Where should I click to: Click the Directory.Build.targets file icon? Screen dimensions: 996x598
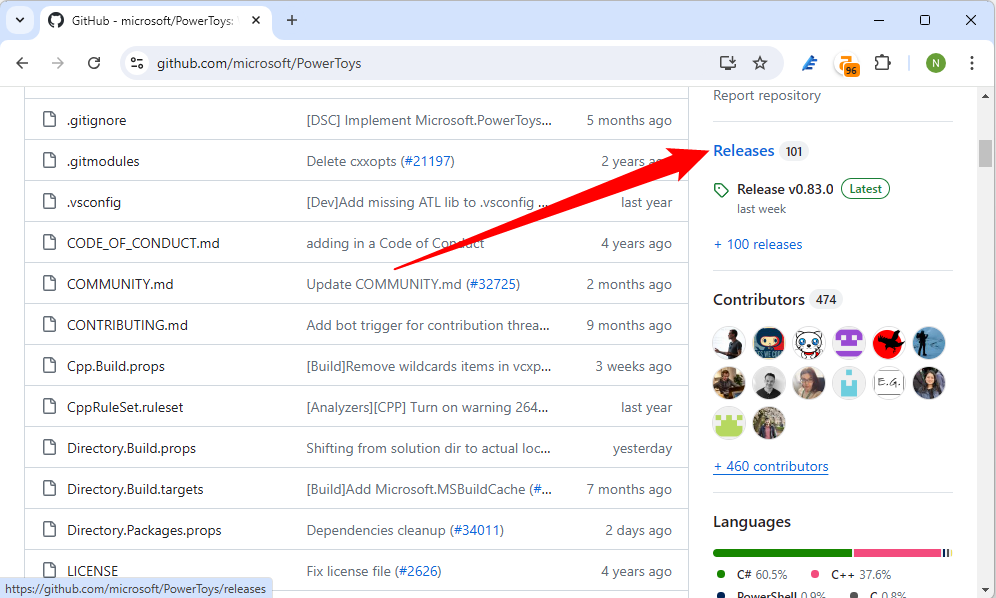click(50, 488)
